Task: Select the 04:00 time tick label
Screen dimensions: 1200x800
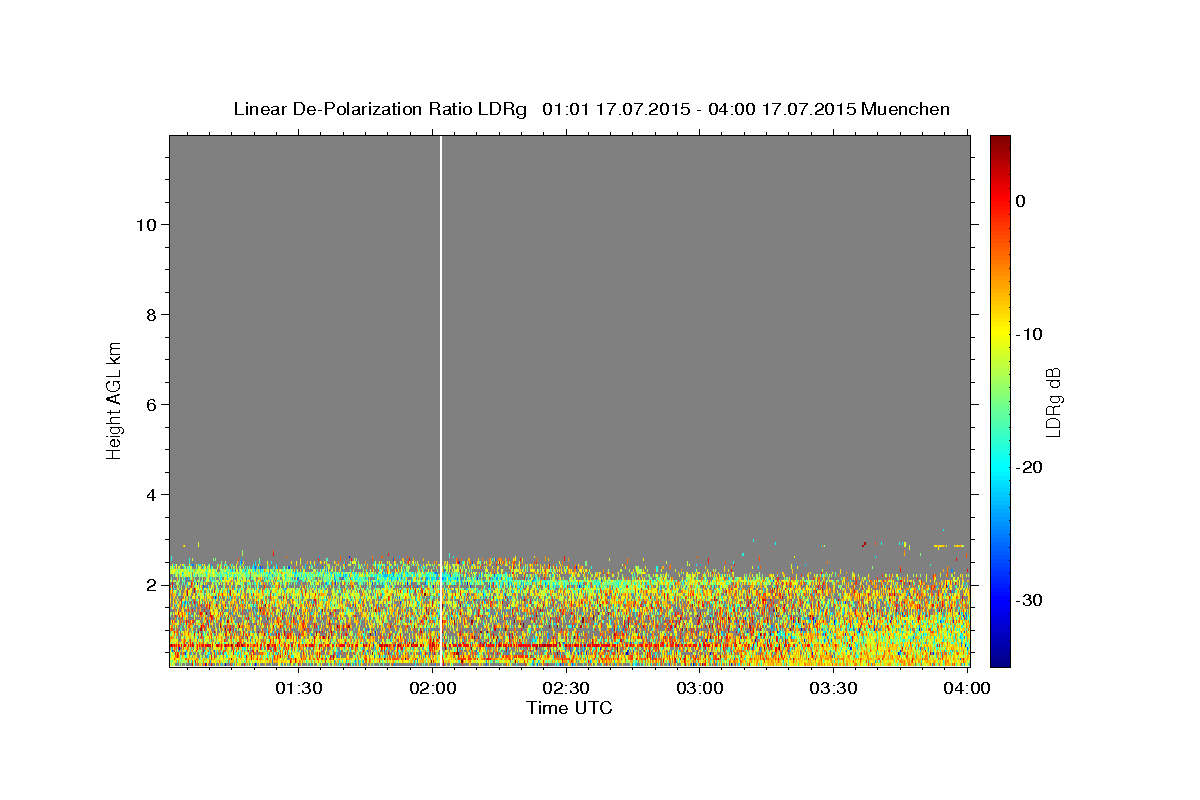Action: (967, 688)
